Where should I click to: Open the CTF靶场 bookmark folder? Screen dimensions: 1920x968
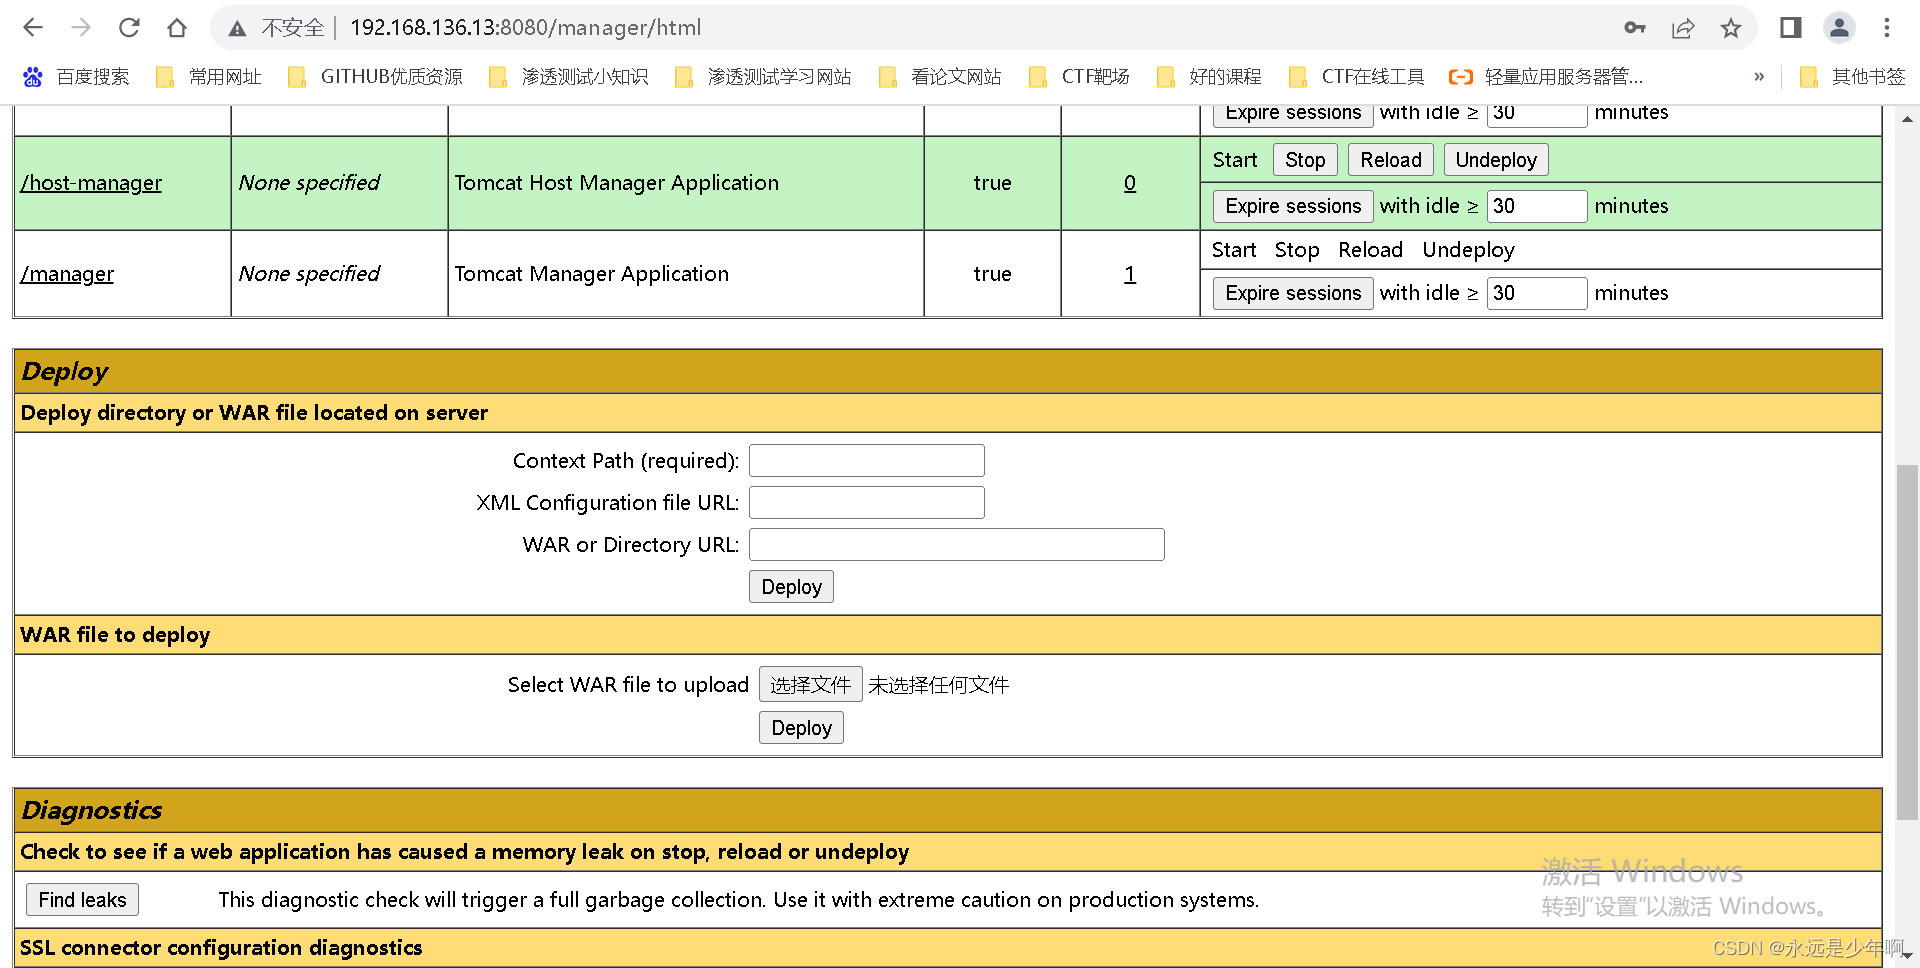[1079, 77]
